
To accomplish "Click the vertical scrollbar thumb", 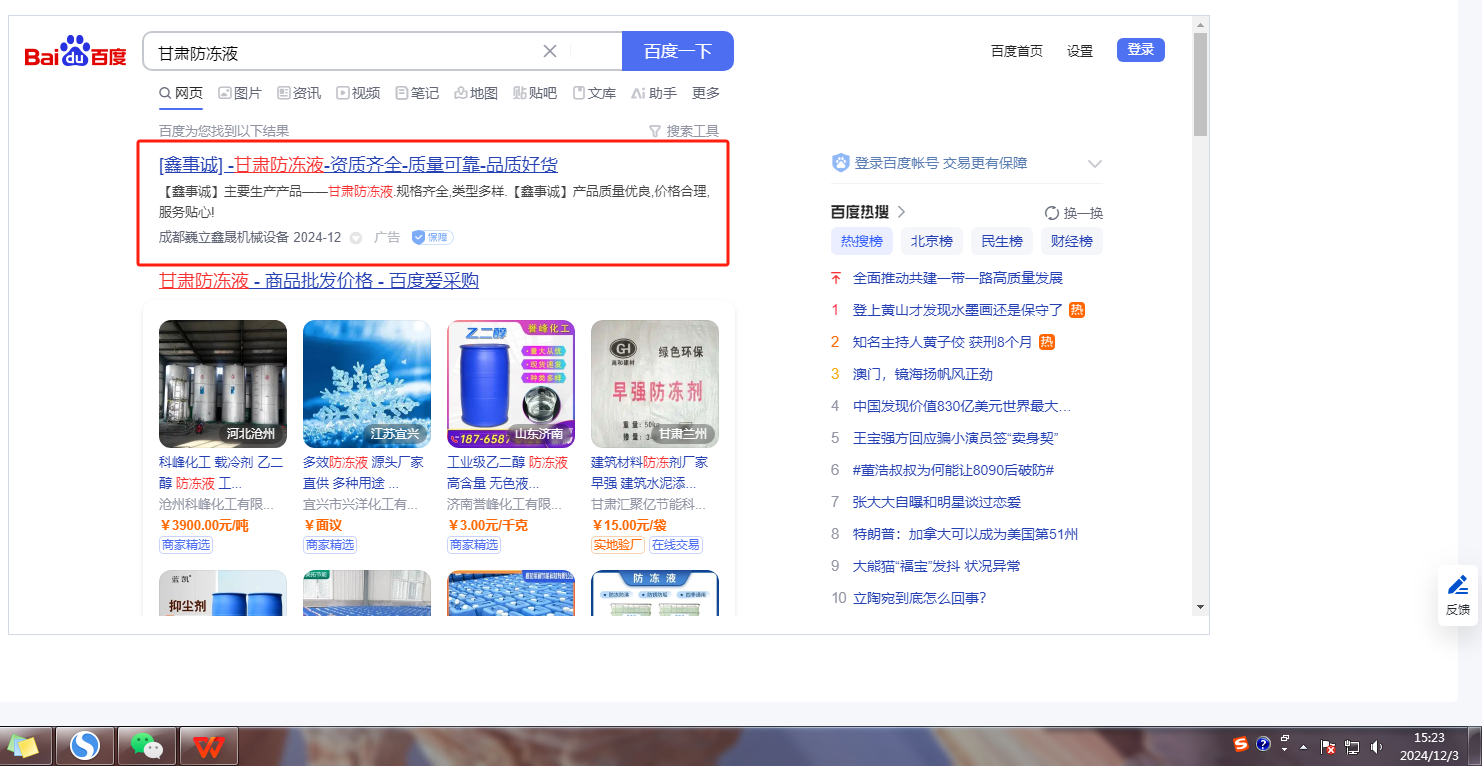I will pos(1200,84).
